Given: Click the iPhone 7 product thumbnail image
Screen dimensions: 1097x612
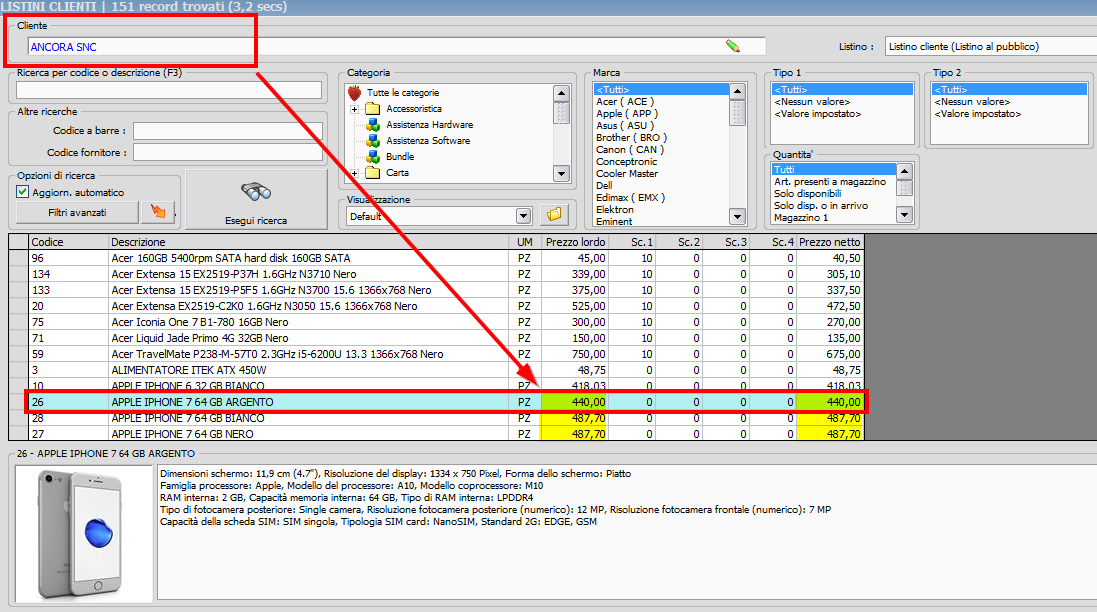Looking at the screenshot, I should [84, 534].
